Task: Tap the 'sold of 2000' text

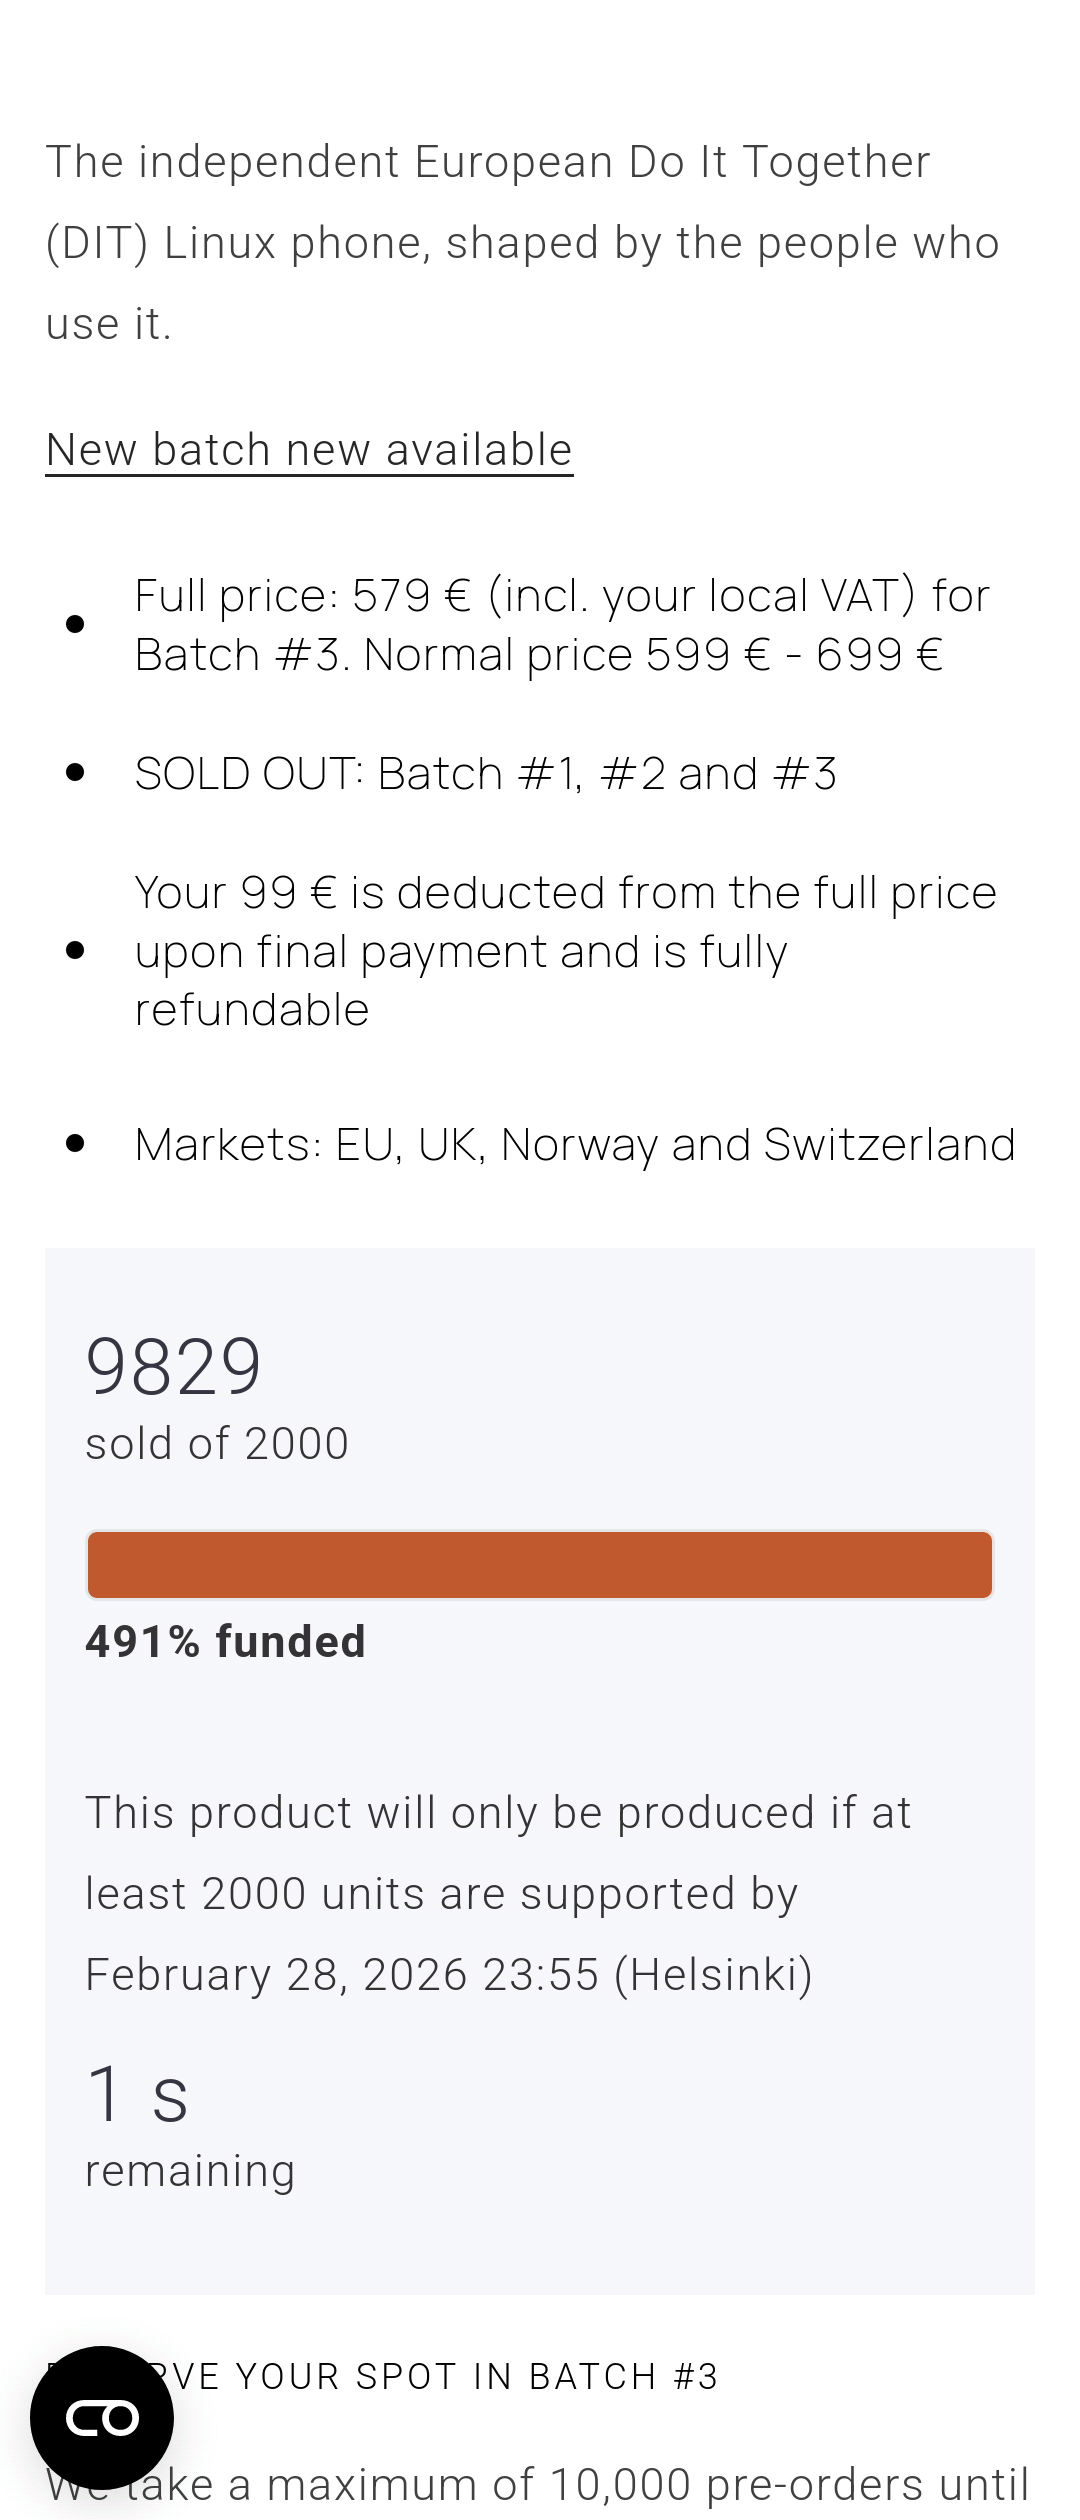Action: point(217,1444)
